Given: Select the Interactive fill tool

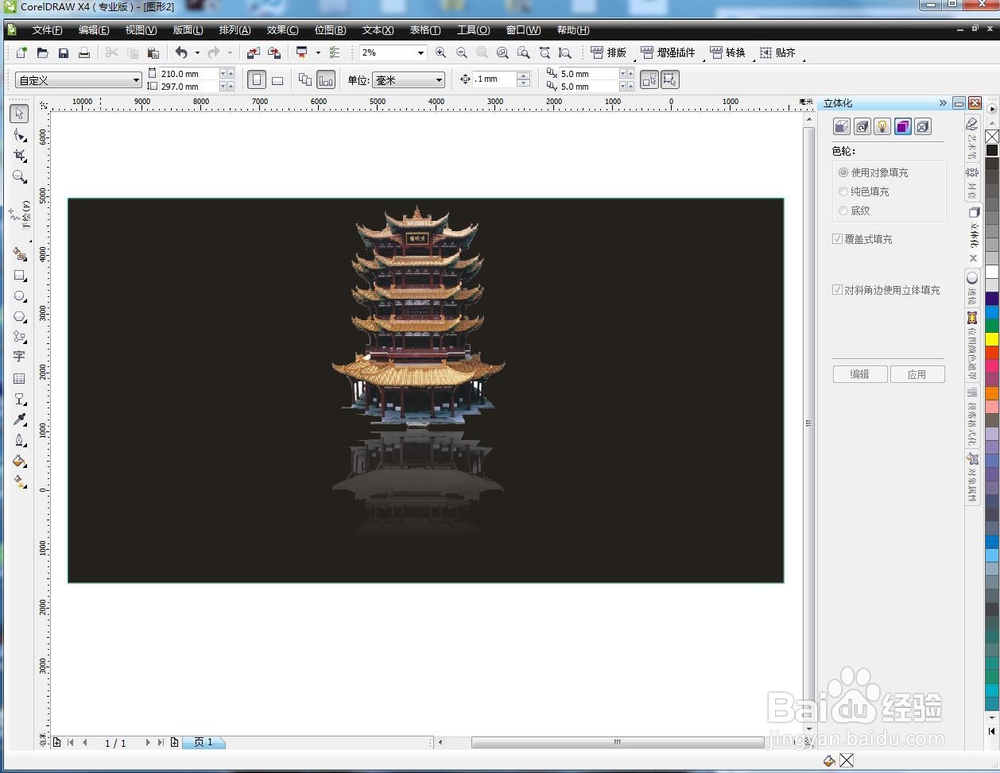Looking at the screenshot, I should [20, 482].
